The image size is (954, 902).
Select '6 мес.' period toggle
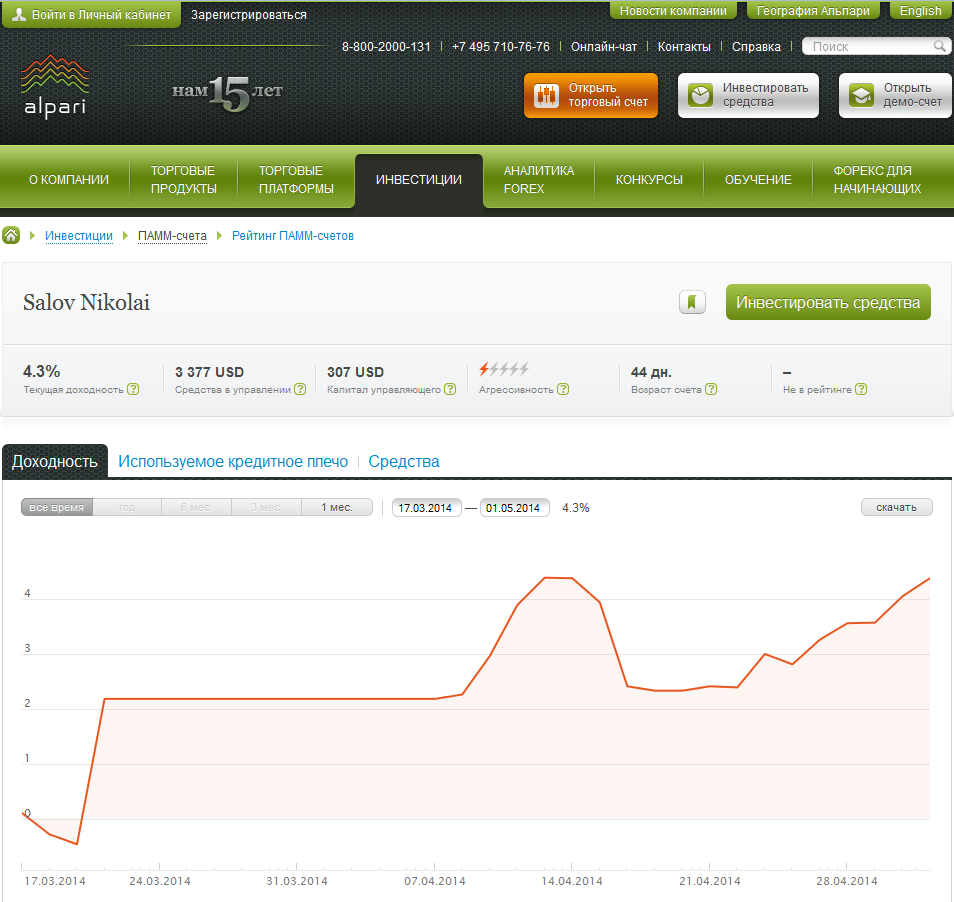click(x=197, y=507)
